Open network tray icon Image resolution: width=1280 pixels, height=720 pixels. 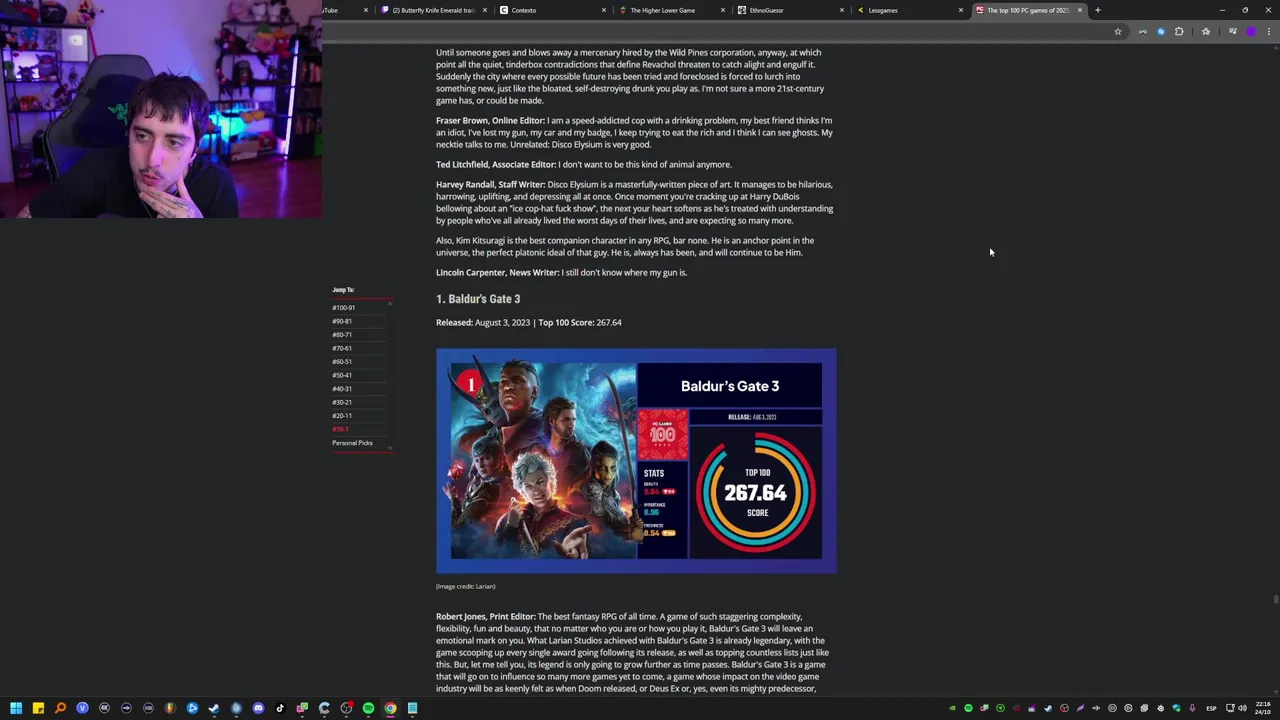[x=1230, y=708]
